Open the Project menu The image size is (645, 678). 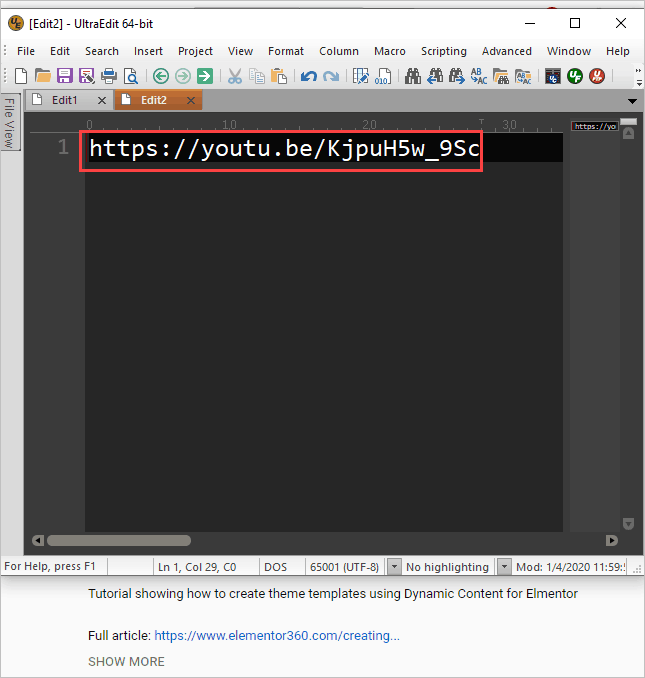tap(195, 51)
